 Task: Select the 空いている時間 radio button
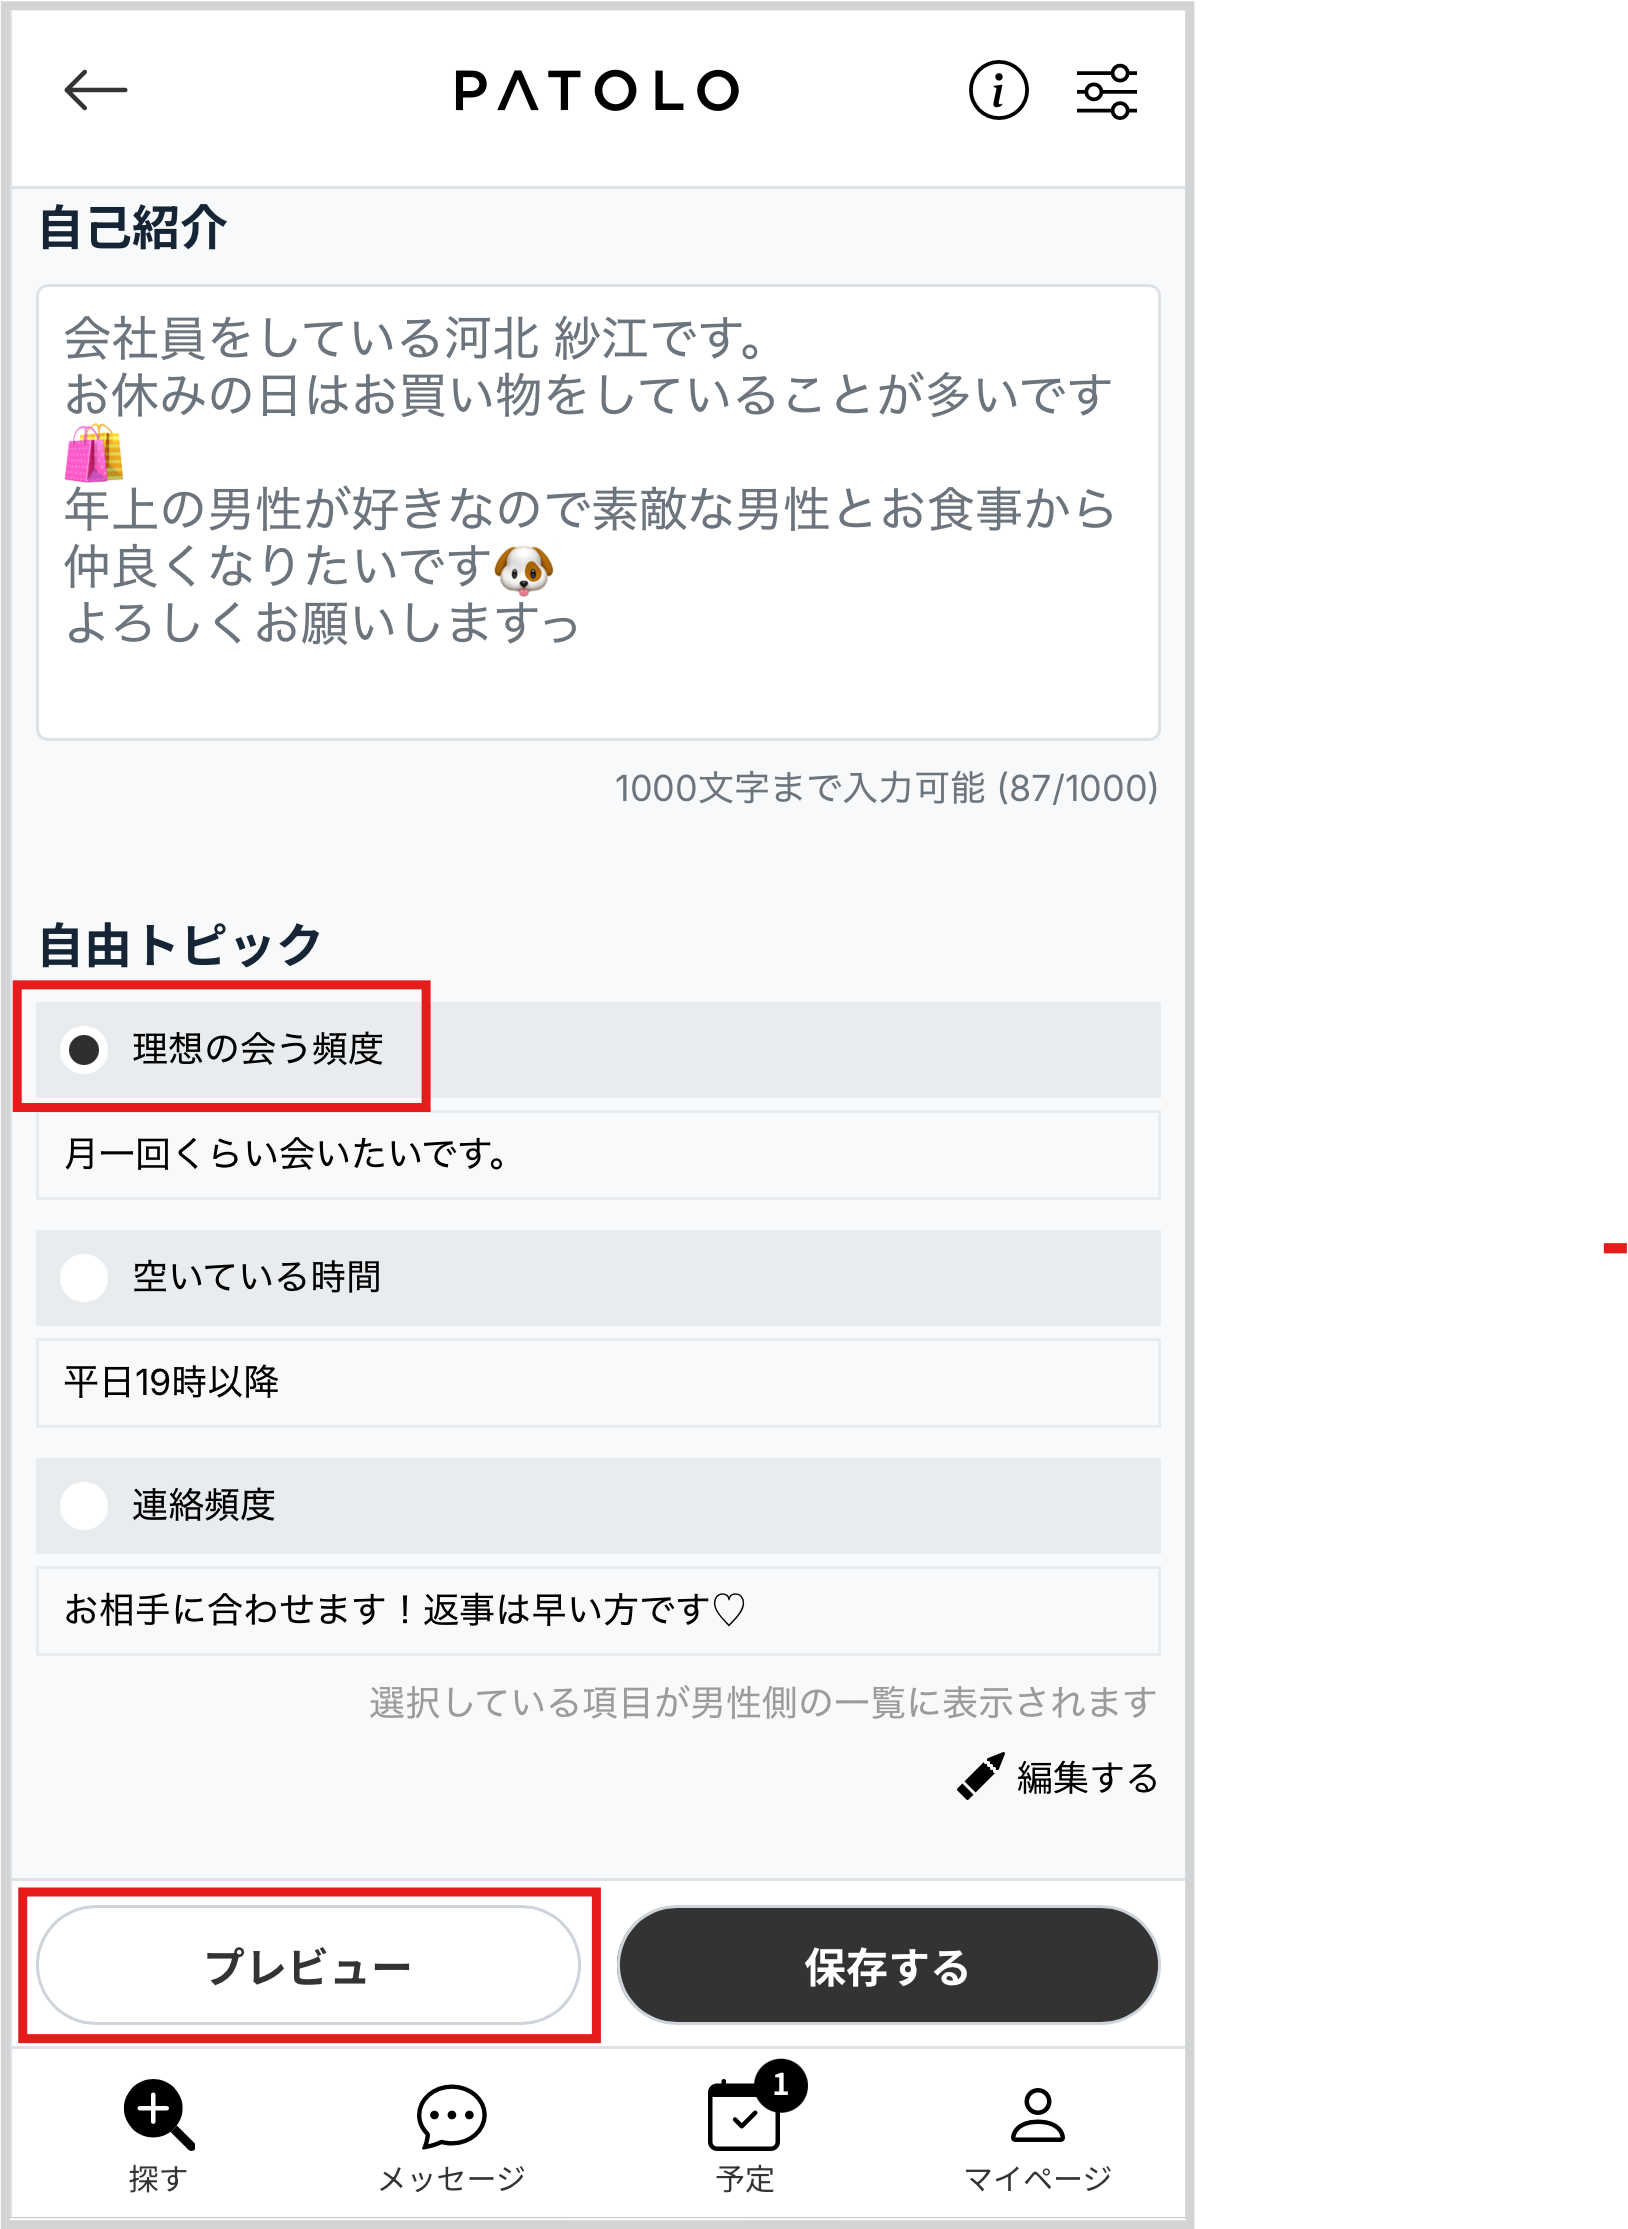click(84, 1277)
